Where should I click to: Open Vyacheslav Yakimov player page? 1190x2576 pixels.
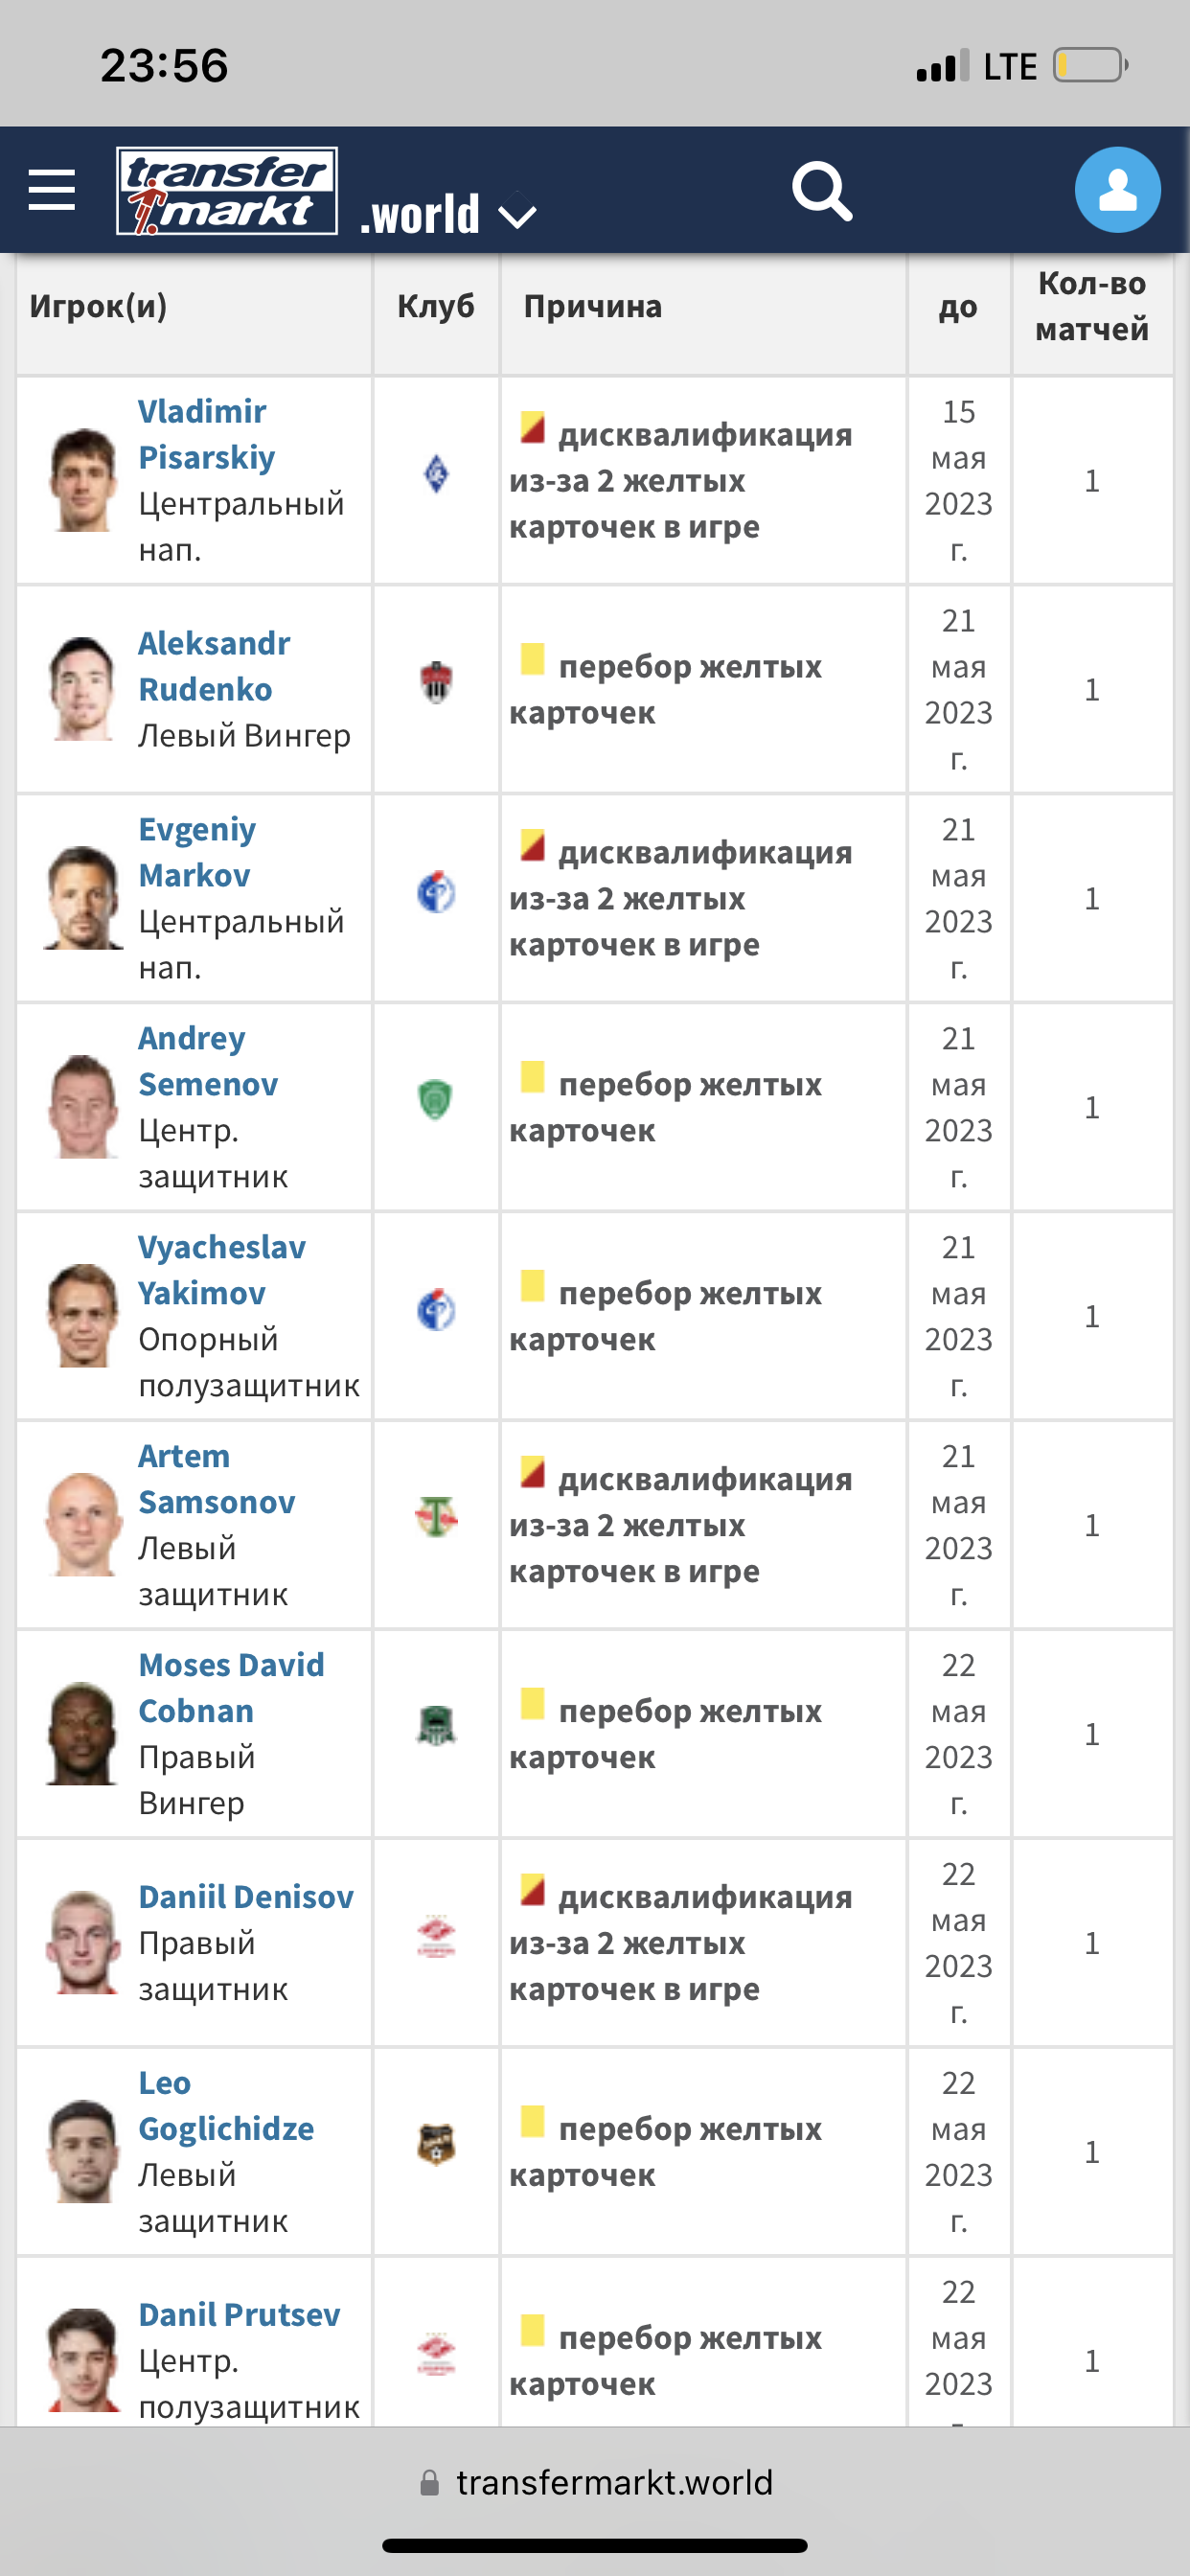click(222, 1270)
